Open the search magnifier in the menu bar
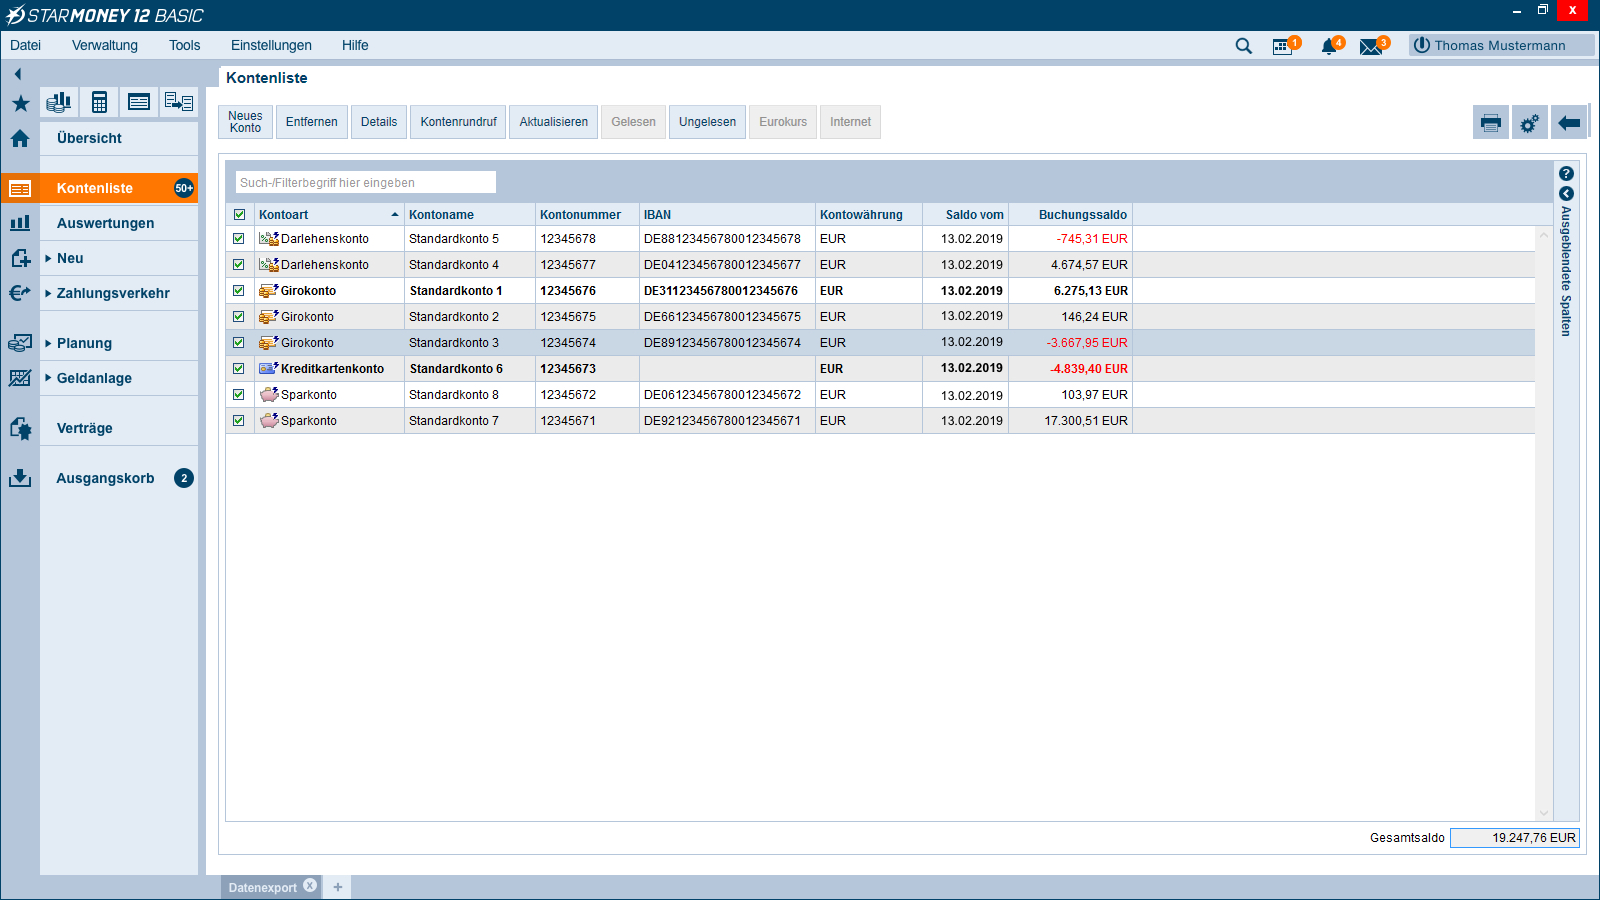Screen dimensions: 1600x900 coord(1244,46)
